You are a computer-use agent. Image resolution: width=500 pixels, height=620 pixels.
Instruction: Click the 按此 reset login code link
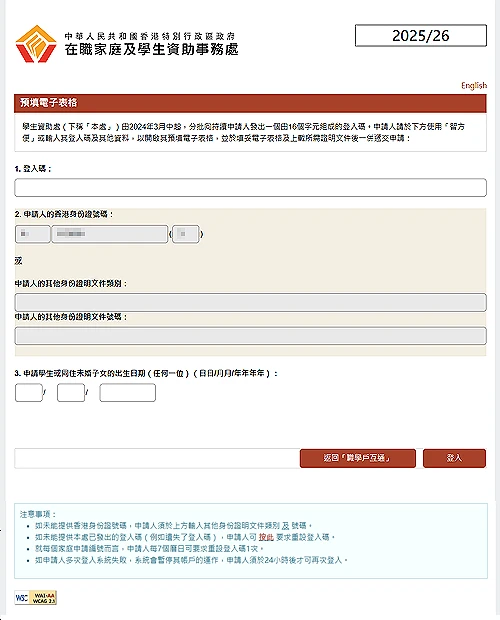[x=266, y=537]
